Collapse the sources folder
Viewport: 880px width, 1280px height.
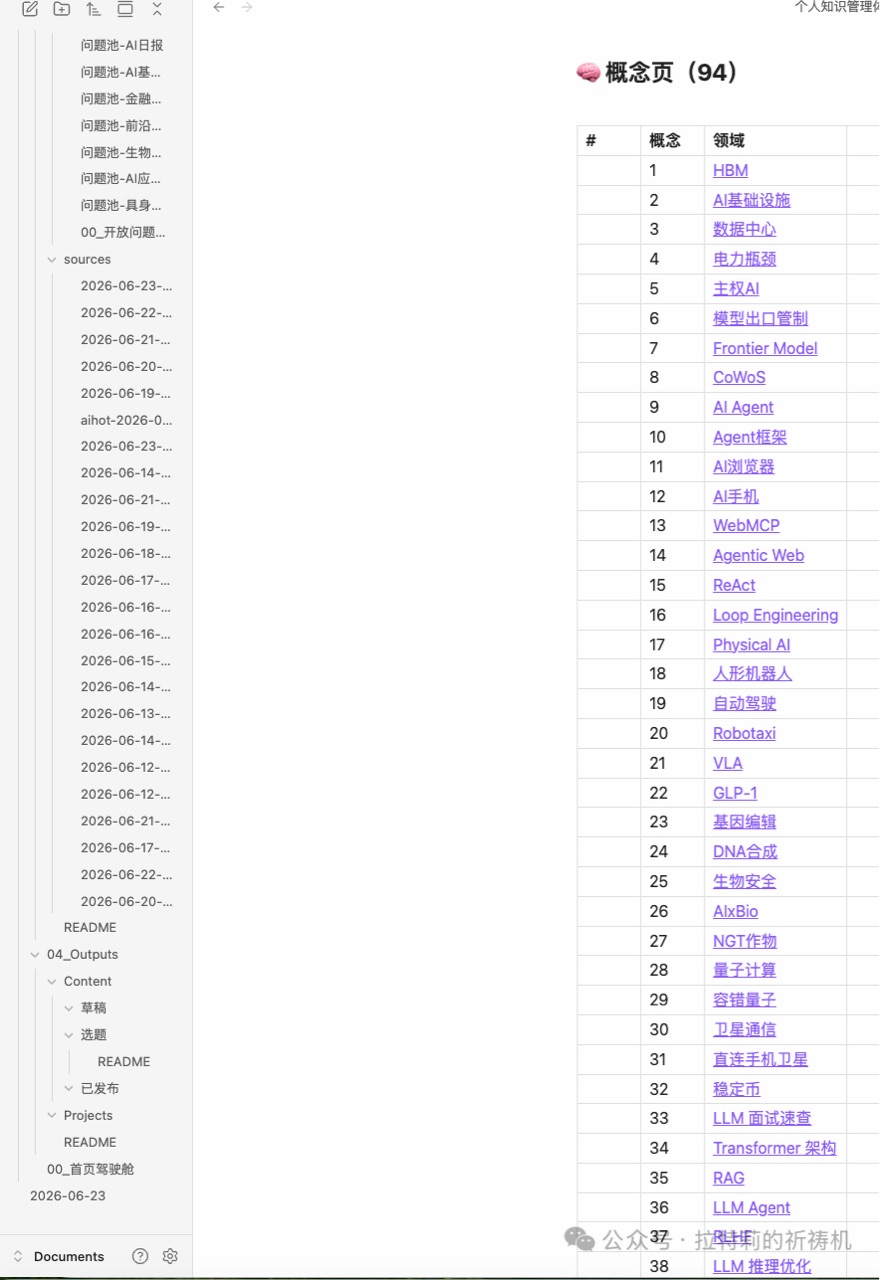52,259
